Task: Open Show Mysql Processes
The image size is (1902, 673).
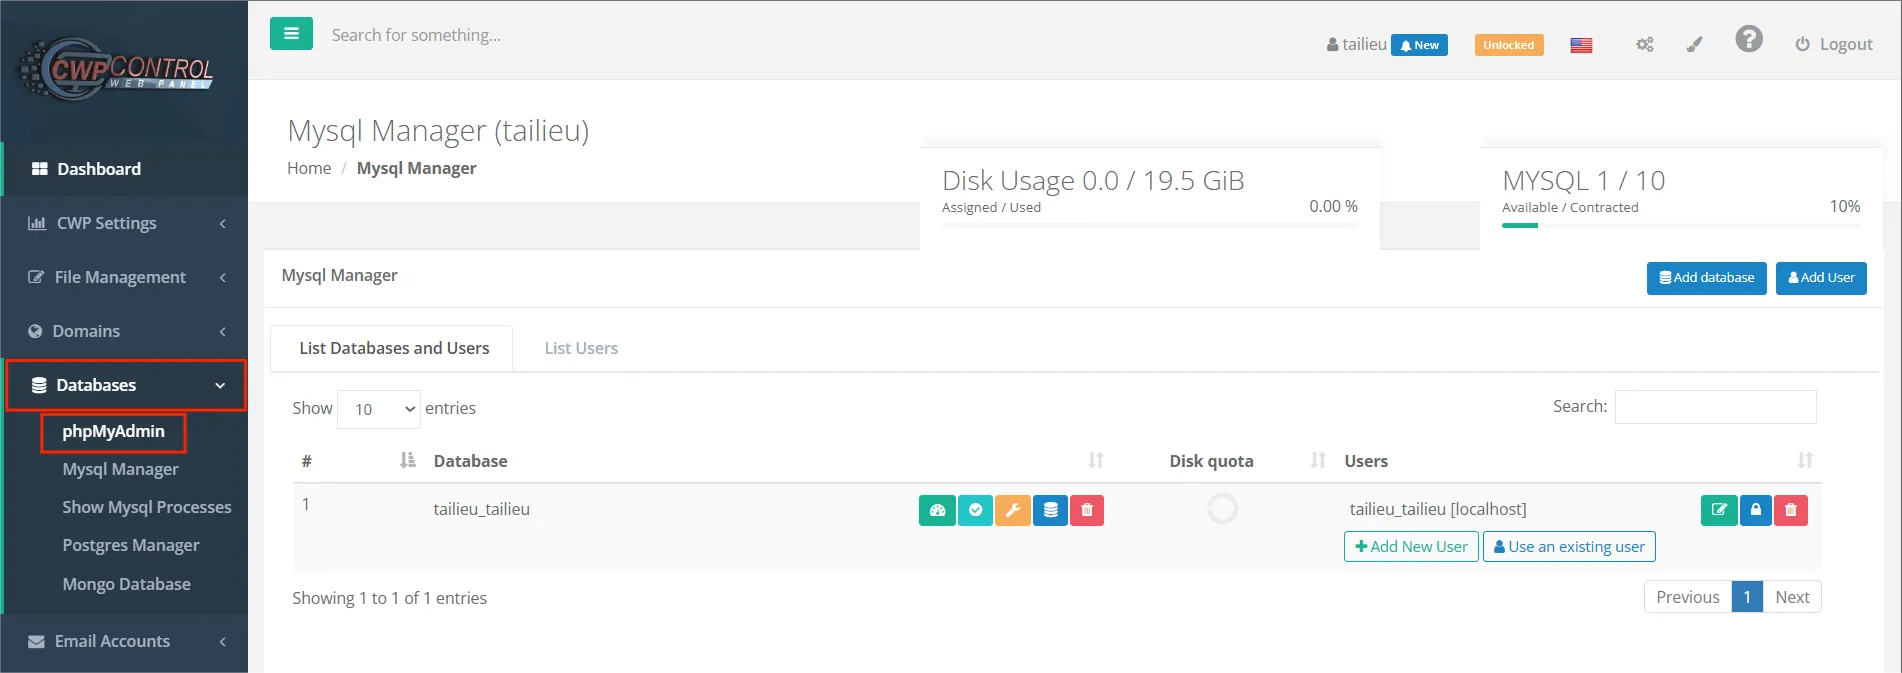Action: (x=147, y=507)
